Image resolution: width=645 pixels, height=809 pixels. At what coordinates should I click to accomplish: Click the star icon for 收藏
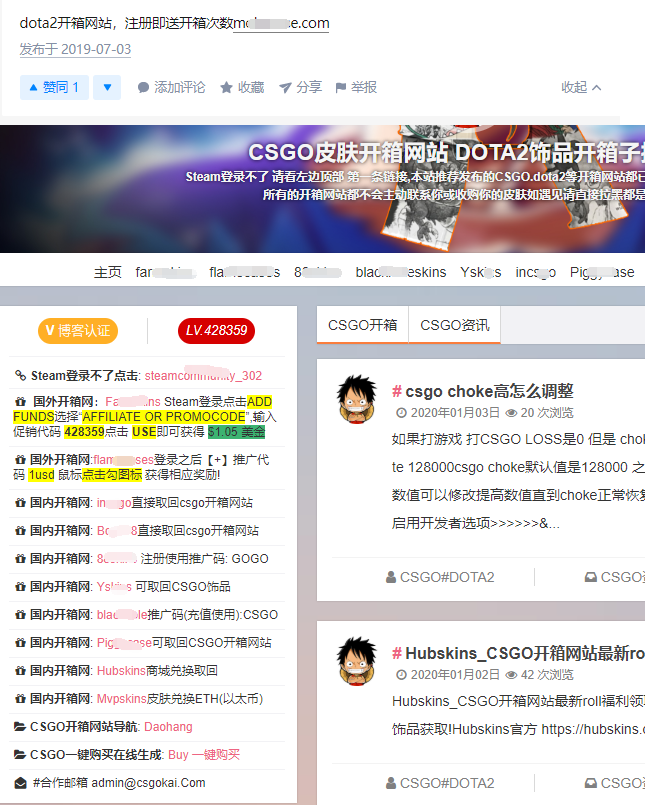(x=226, y=88)
